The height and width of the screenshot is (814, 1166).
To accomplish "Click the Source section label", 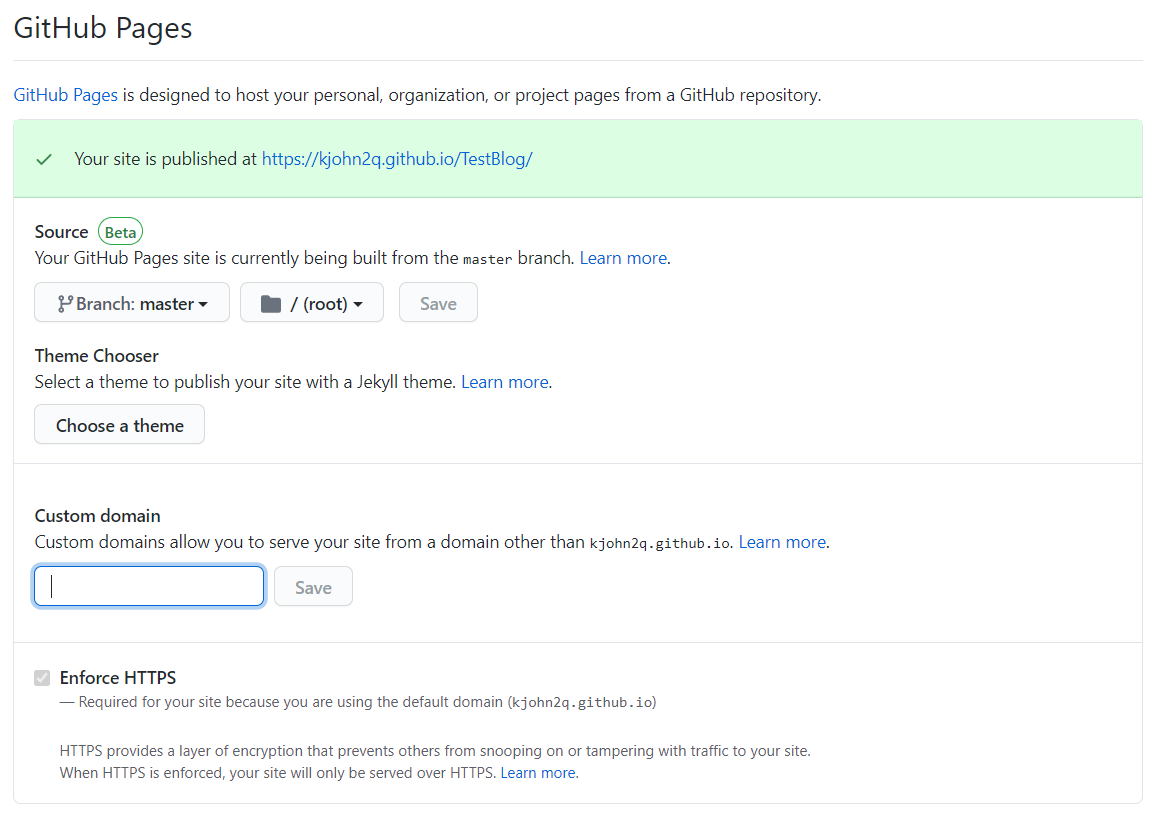I will tap(62, 232).
